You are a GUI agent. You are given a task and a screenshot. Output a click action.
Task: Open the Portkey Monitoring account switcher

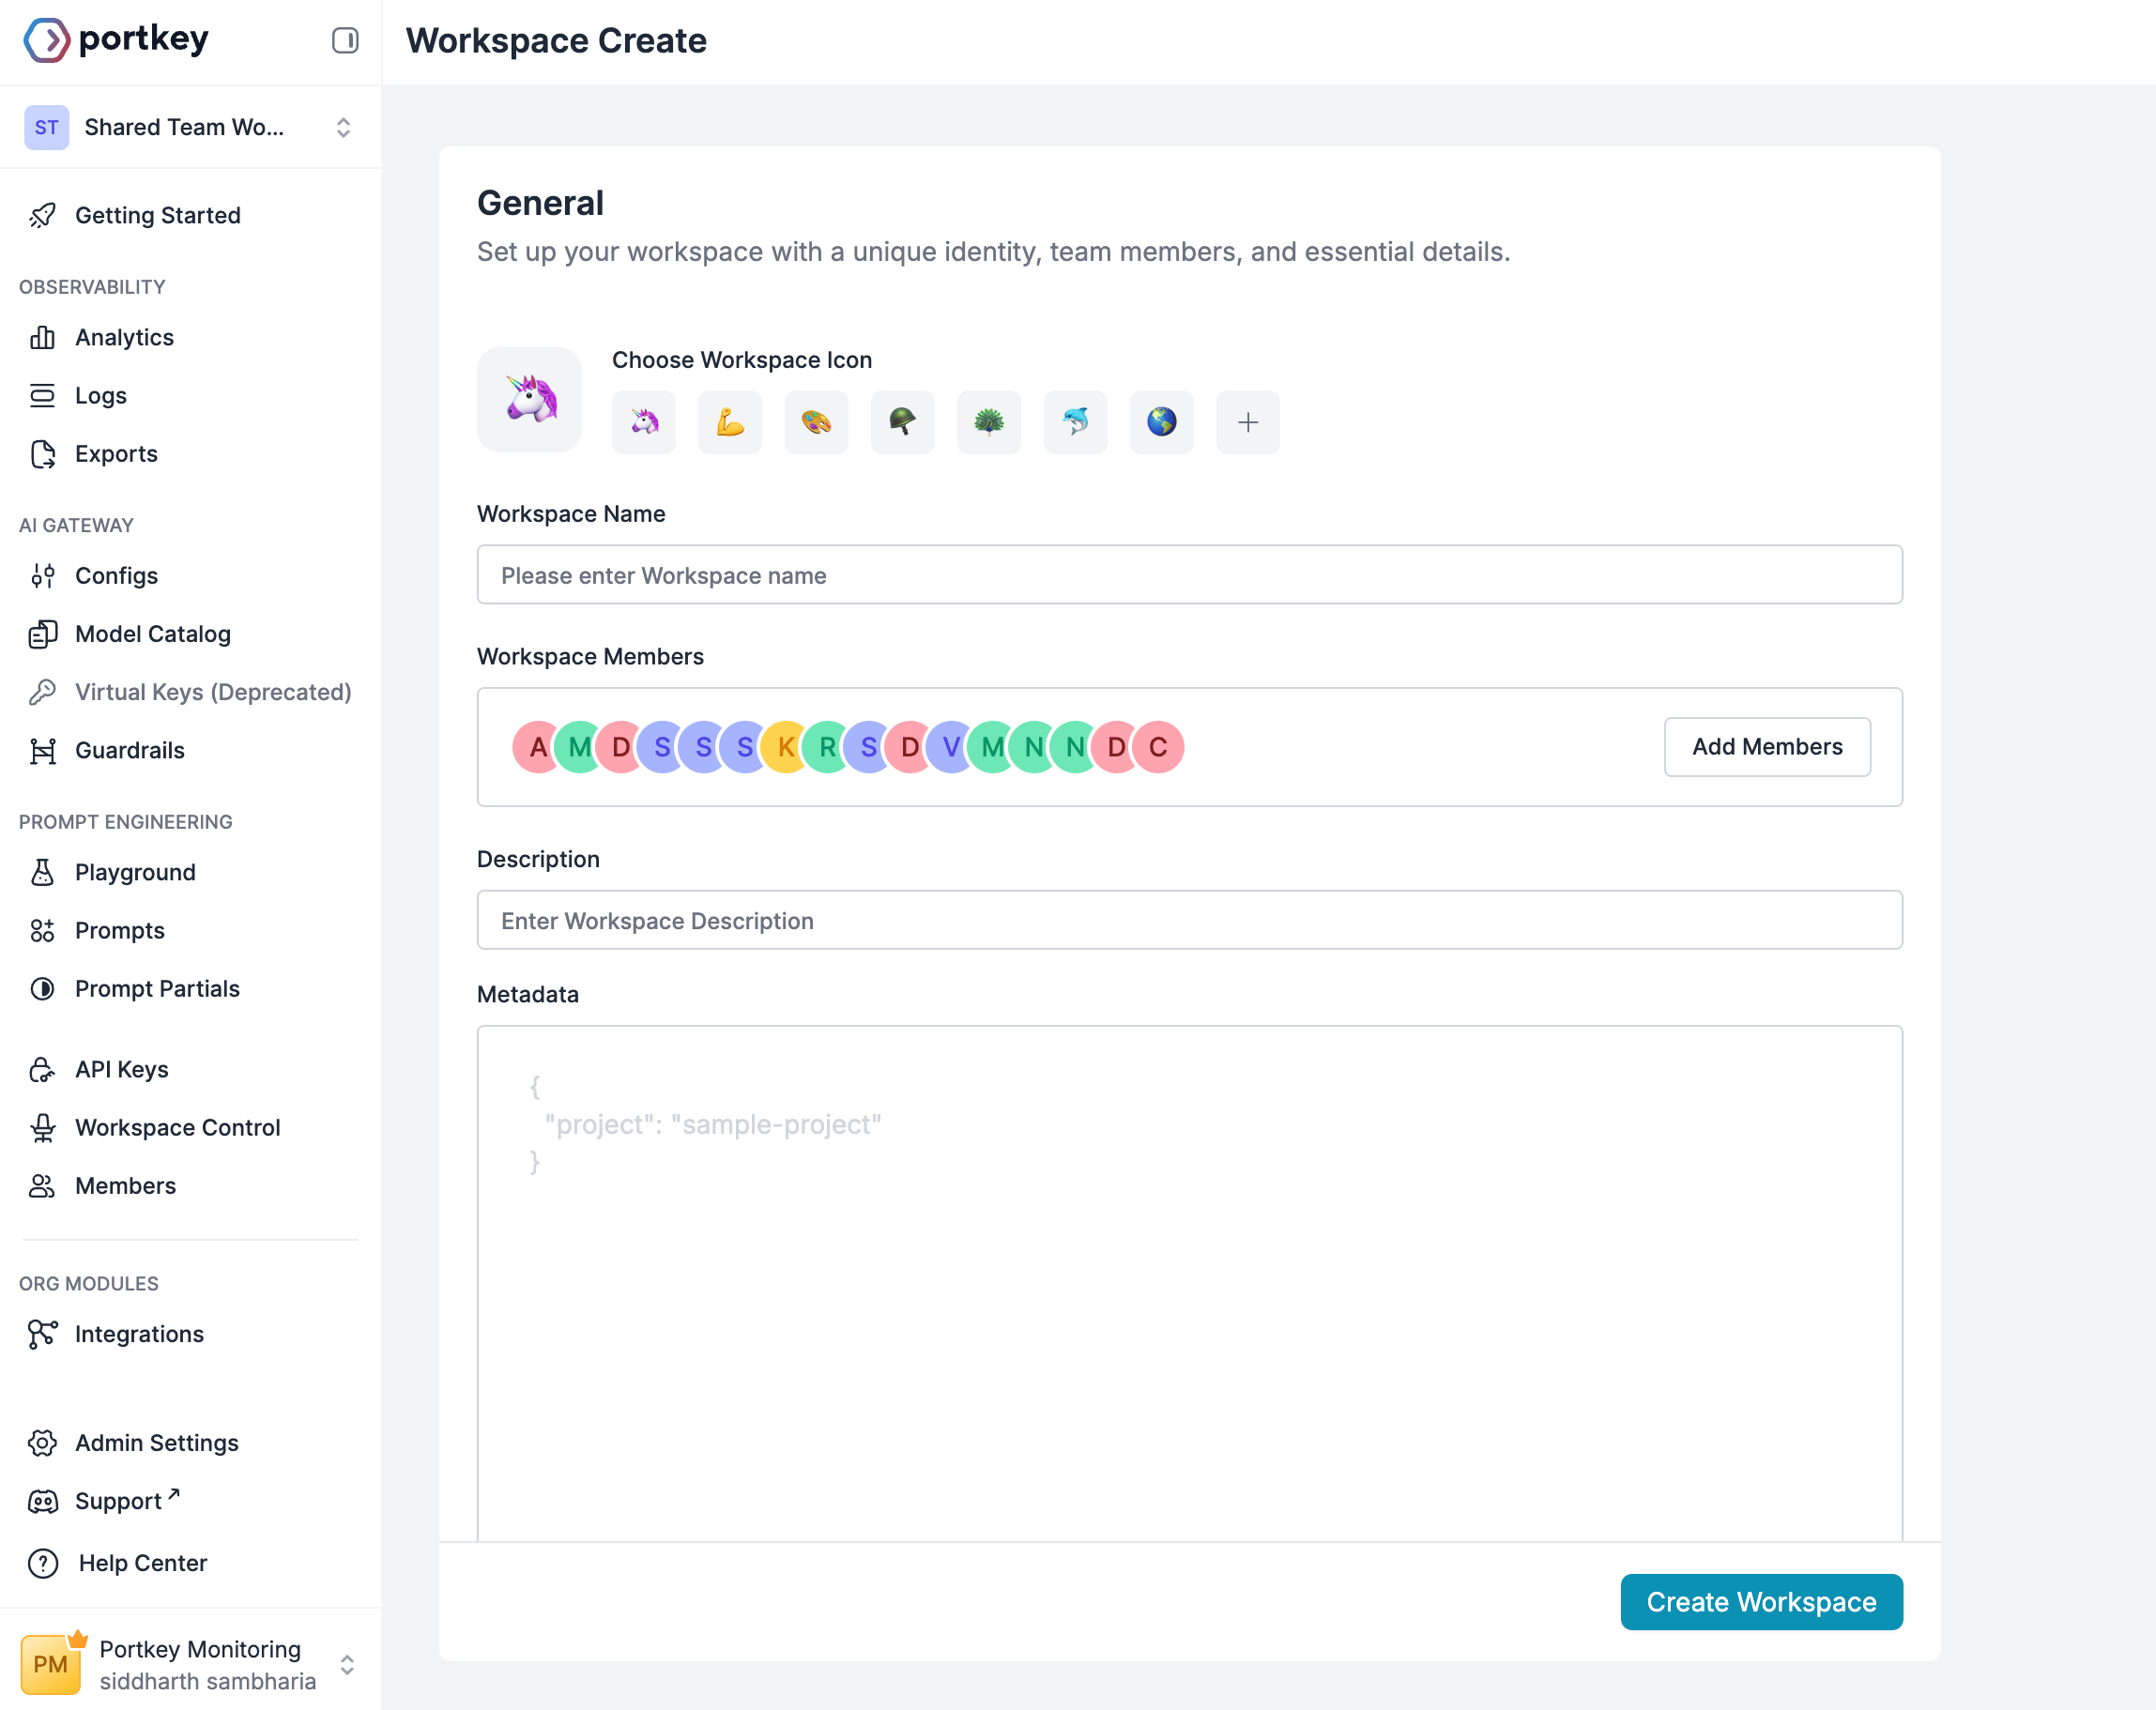point(190,1664)
